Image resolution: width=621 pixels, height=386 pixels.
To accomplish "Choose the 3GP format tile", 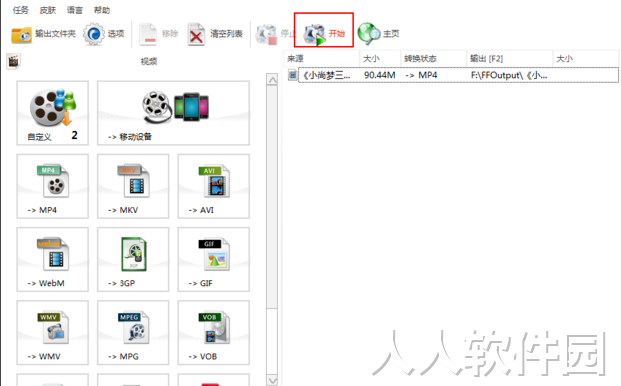I will pos(133,260).
